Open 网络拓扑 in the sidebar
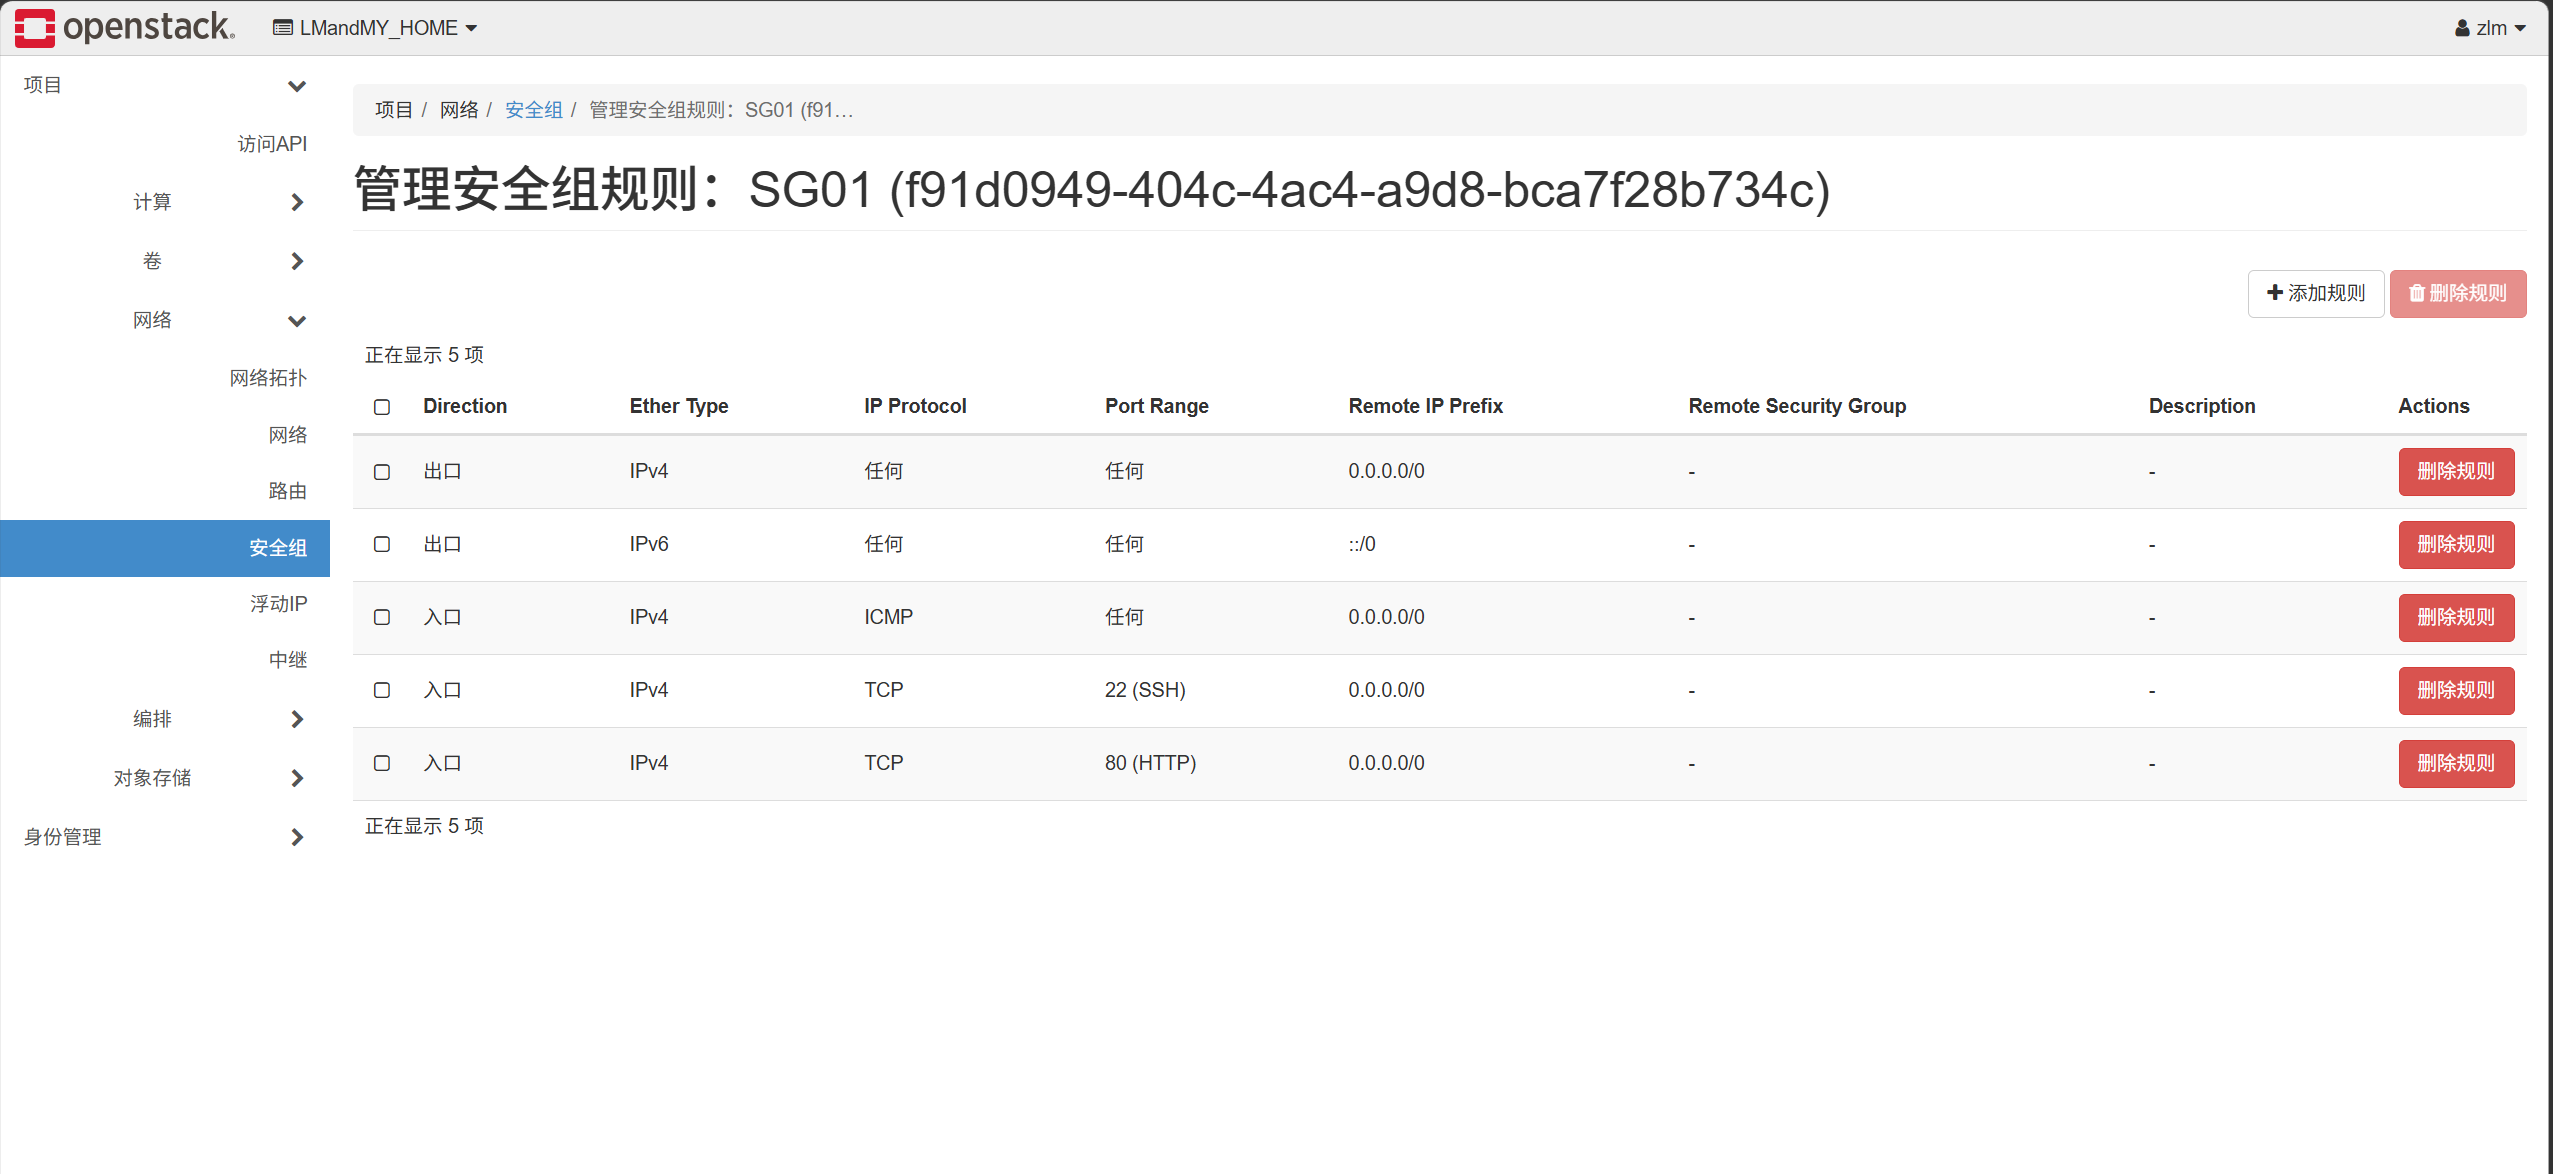Viewport: 2553px width, 1174px height. point(268,378)
